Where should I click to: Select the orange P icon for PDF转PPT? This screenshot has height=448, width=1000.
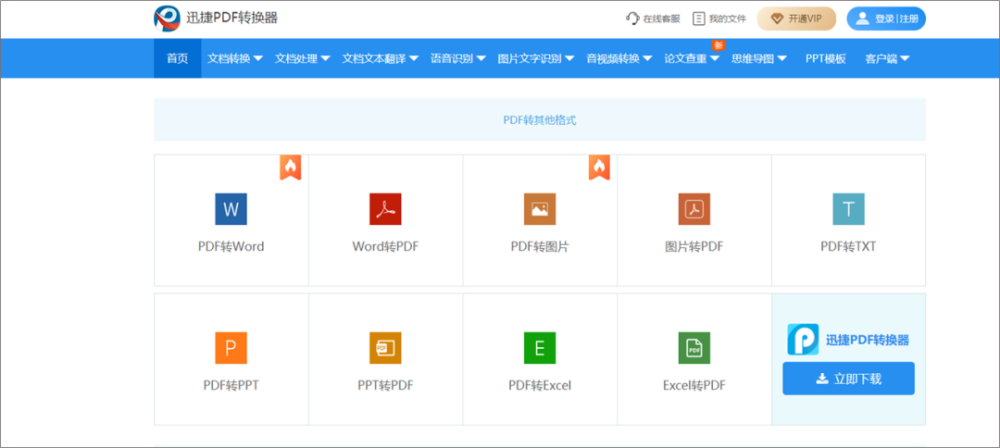click(231, 348)
